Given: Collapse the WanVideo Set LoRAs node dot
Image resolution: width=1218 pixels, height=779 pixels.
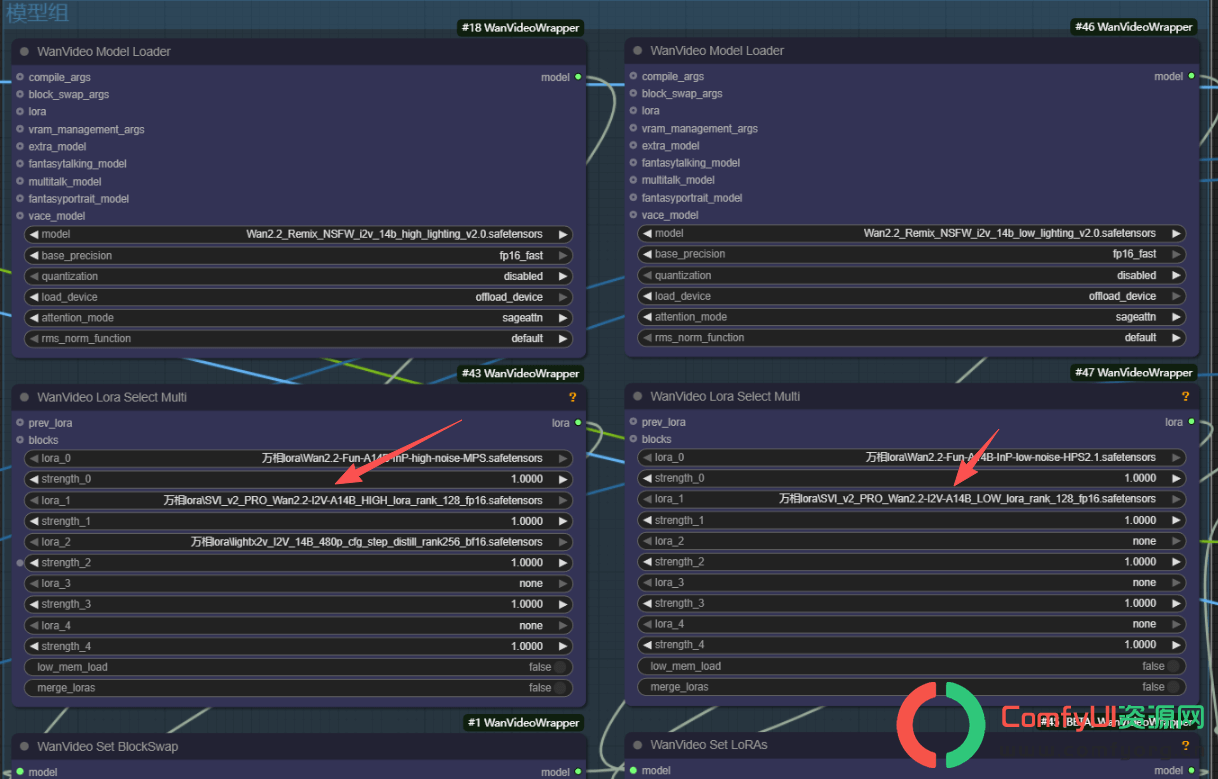Looking at the screenshot, I should tap(637, 745).
